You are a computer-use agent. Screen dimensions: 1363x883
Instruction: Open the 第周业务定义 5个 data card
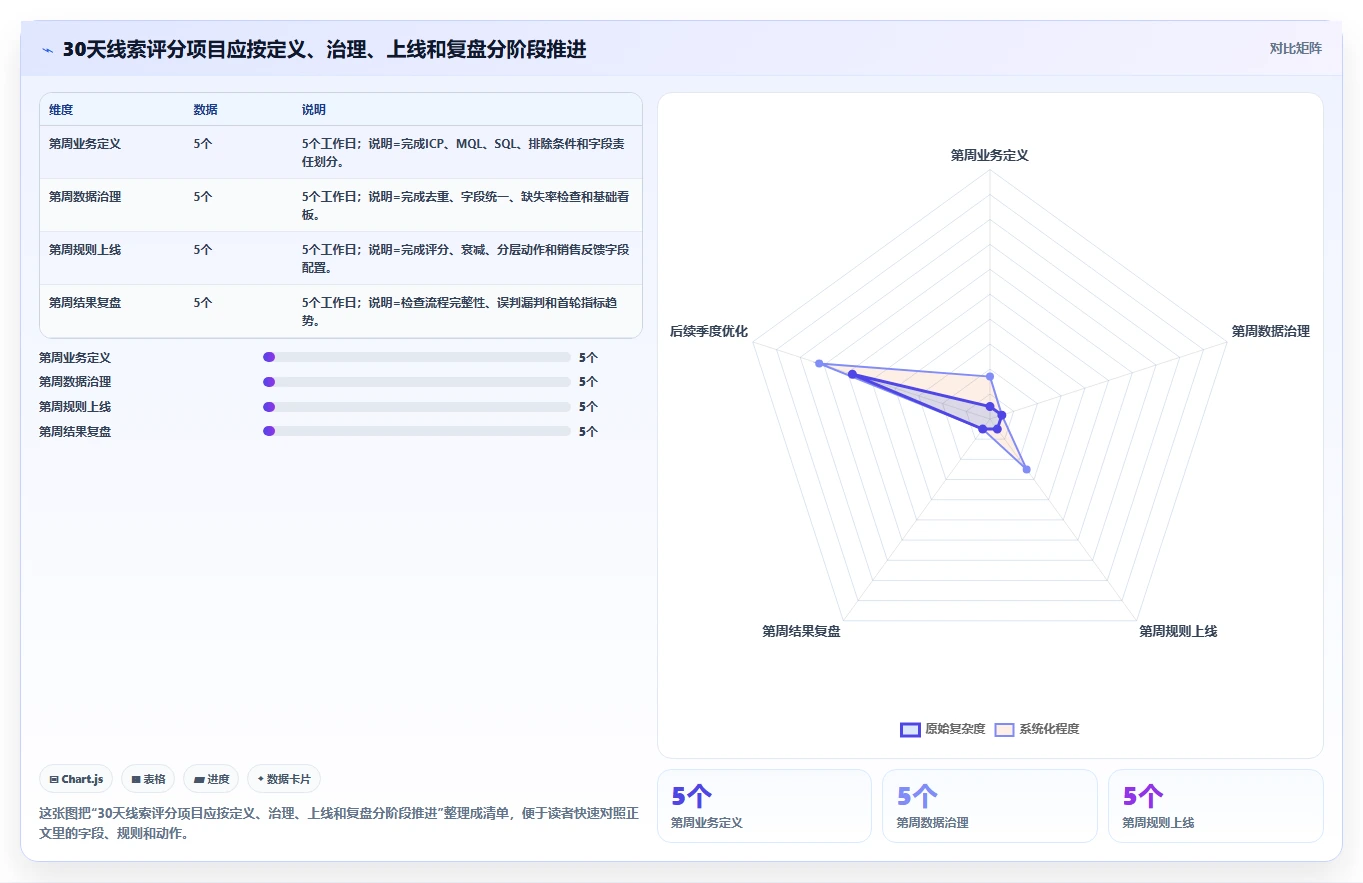tap(764, 806)
